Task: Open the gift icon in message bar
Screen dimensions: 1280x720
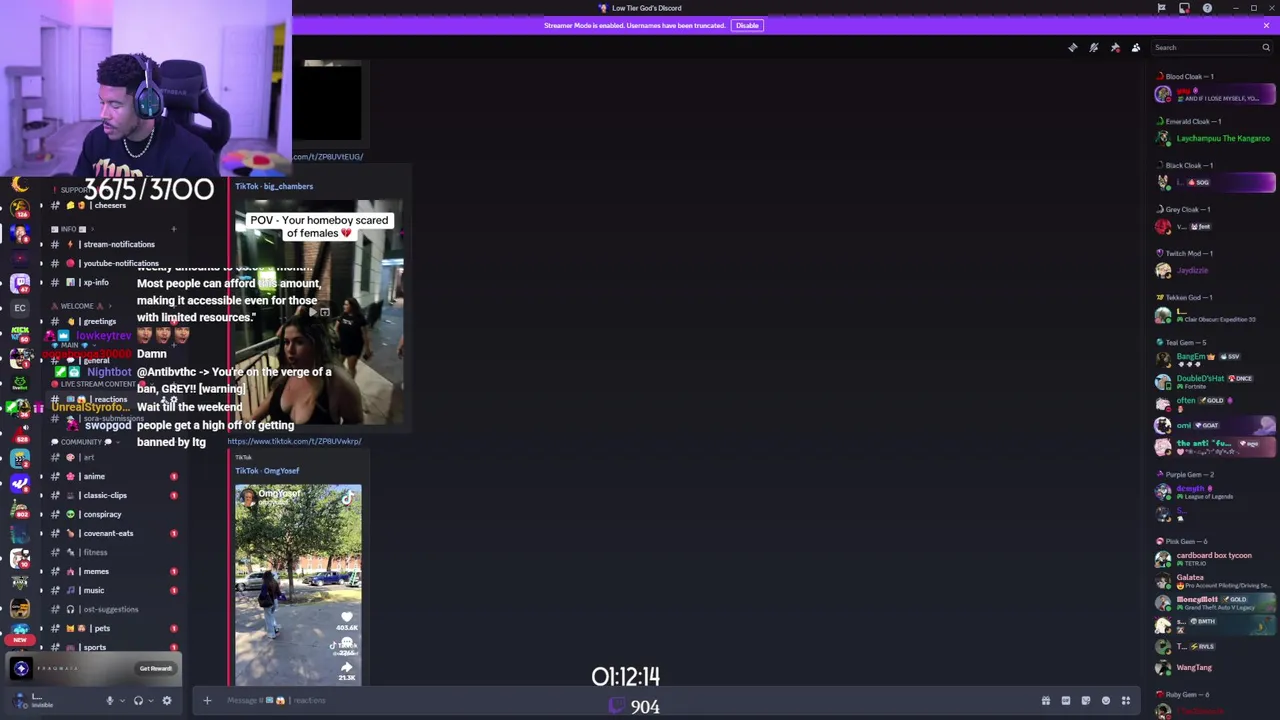Action: (x=1046, y=700)
